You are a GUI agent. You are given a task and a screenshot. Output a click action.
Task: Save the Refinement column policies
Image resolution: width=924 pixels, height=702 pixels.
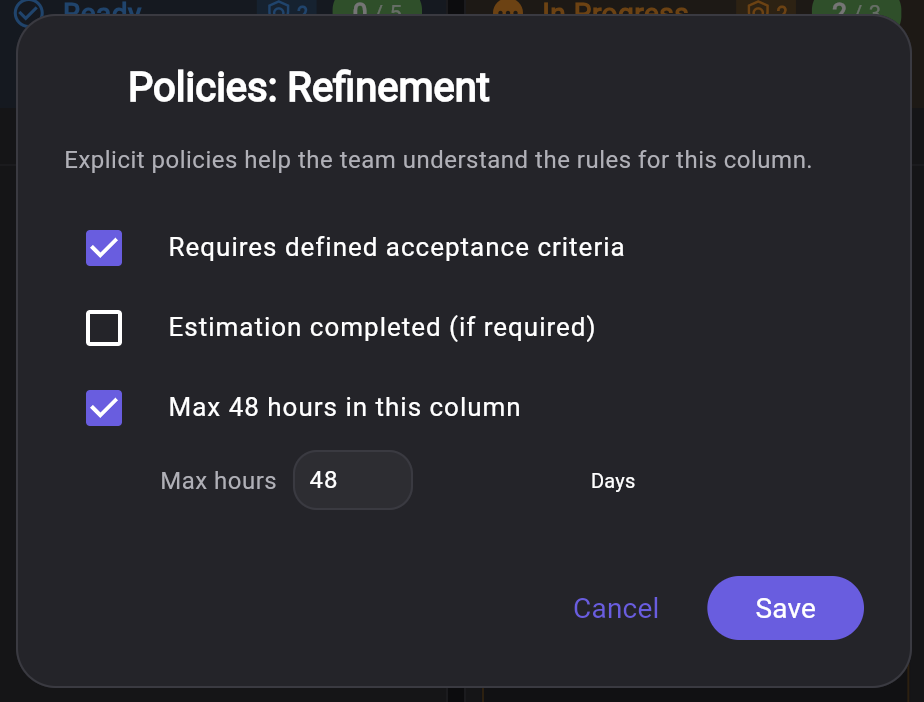(x=785, y=608)
